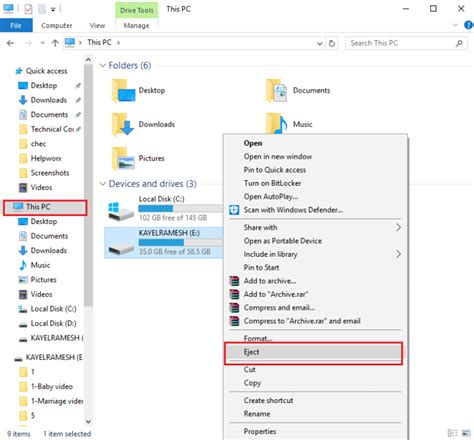Open the Help question mark icon
Viewport: 474px width, 440px height.
(x=468, y=25)
